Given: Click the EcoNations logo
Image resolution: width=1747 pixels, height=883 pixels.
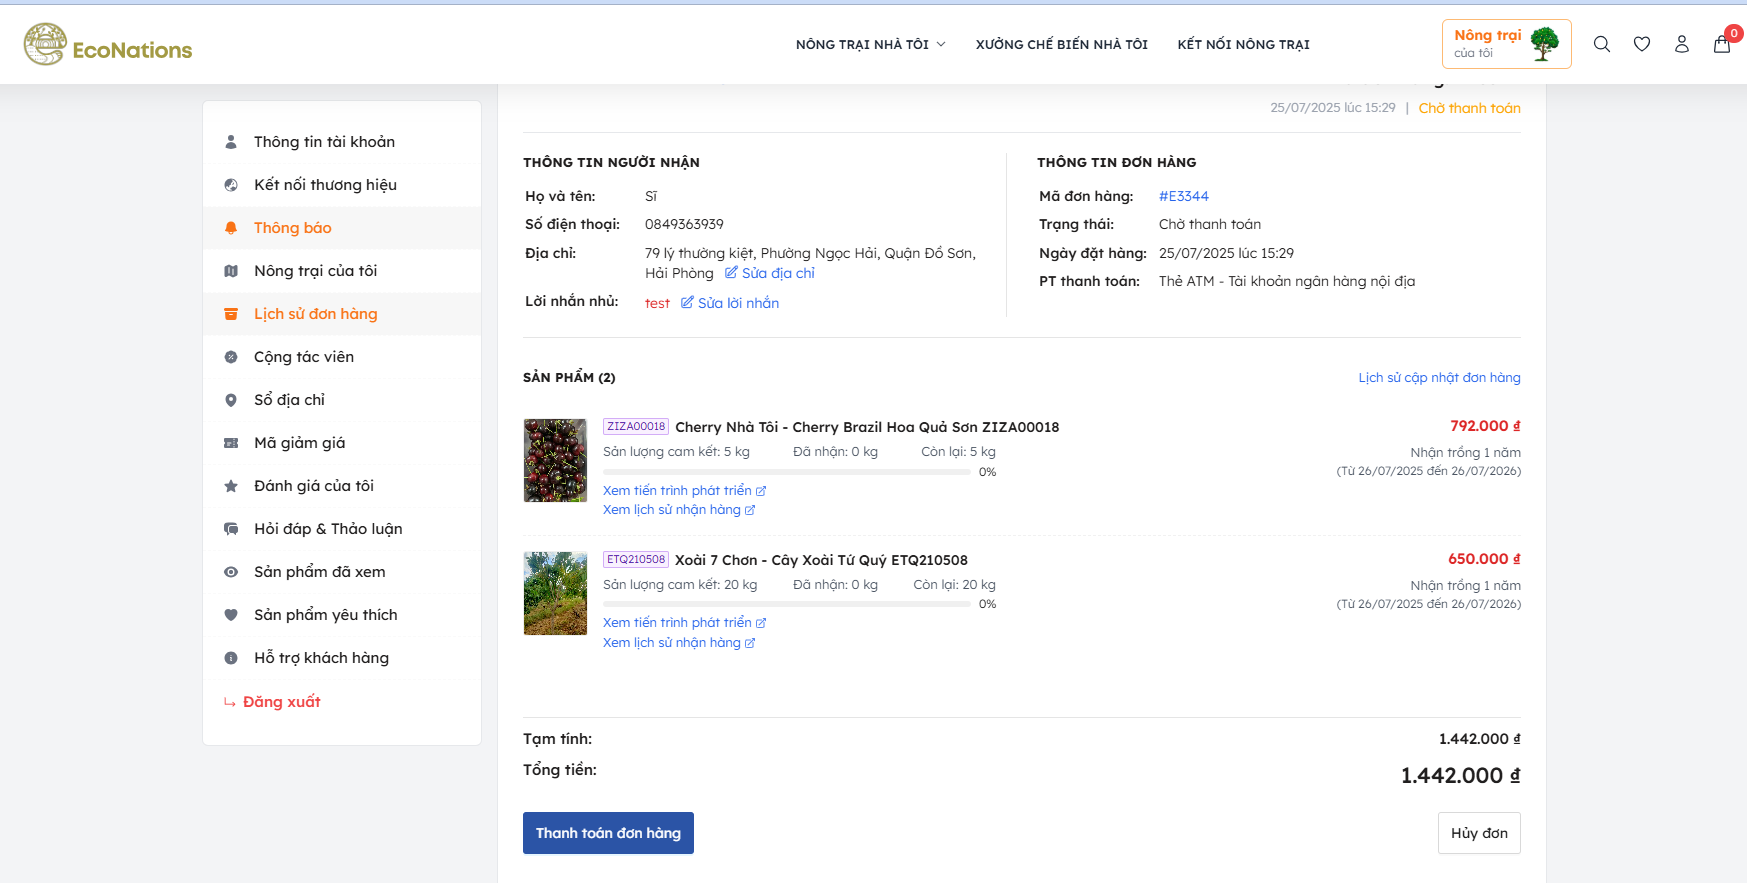Looking at the screenshot, I should click(x=108, y=45).
